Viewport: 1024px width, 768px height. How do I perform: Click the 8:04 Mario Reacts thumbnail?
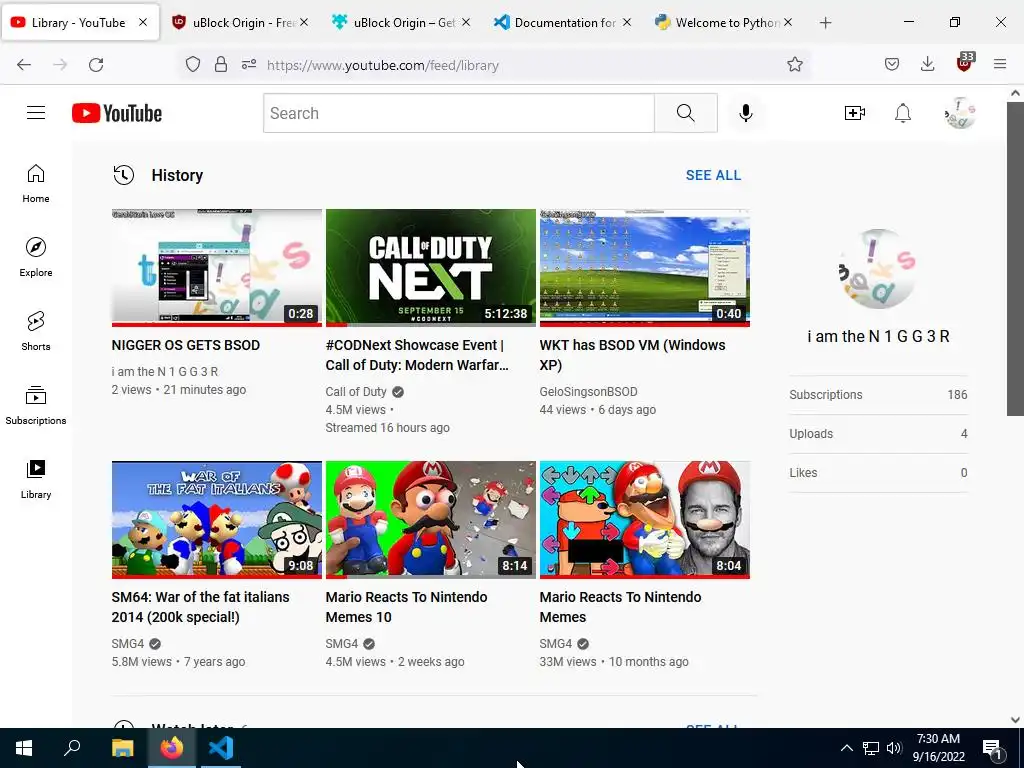645,519
